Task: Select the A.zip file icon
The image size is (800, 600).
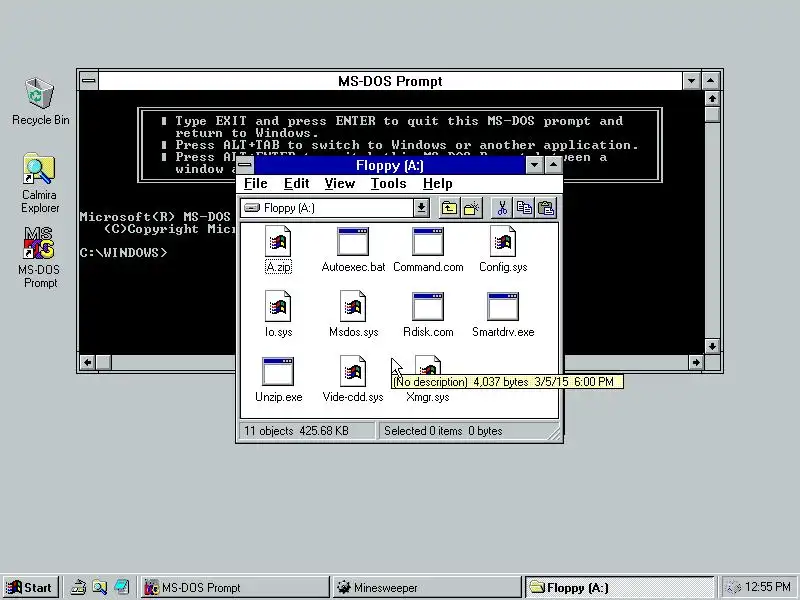Action: [x=278, y=241]
